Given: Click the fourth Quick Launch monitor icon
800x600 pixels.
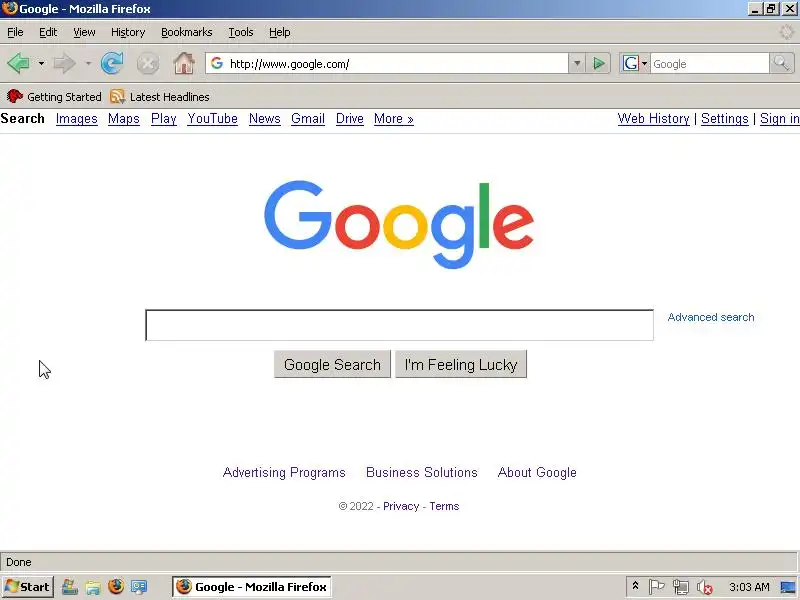Looking at the screenshot, I should click(139, 587).
